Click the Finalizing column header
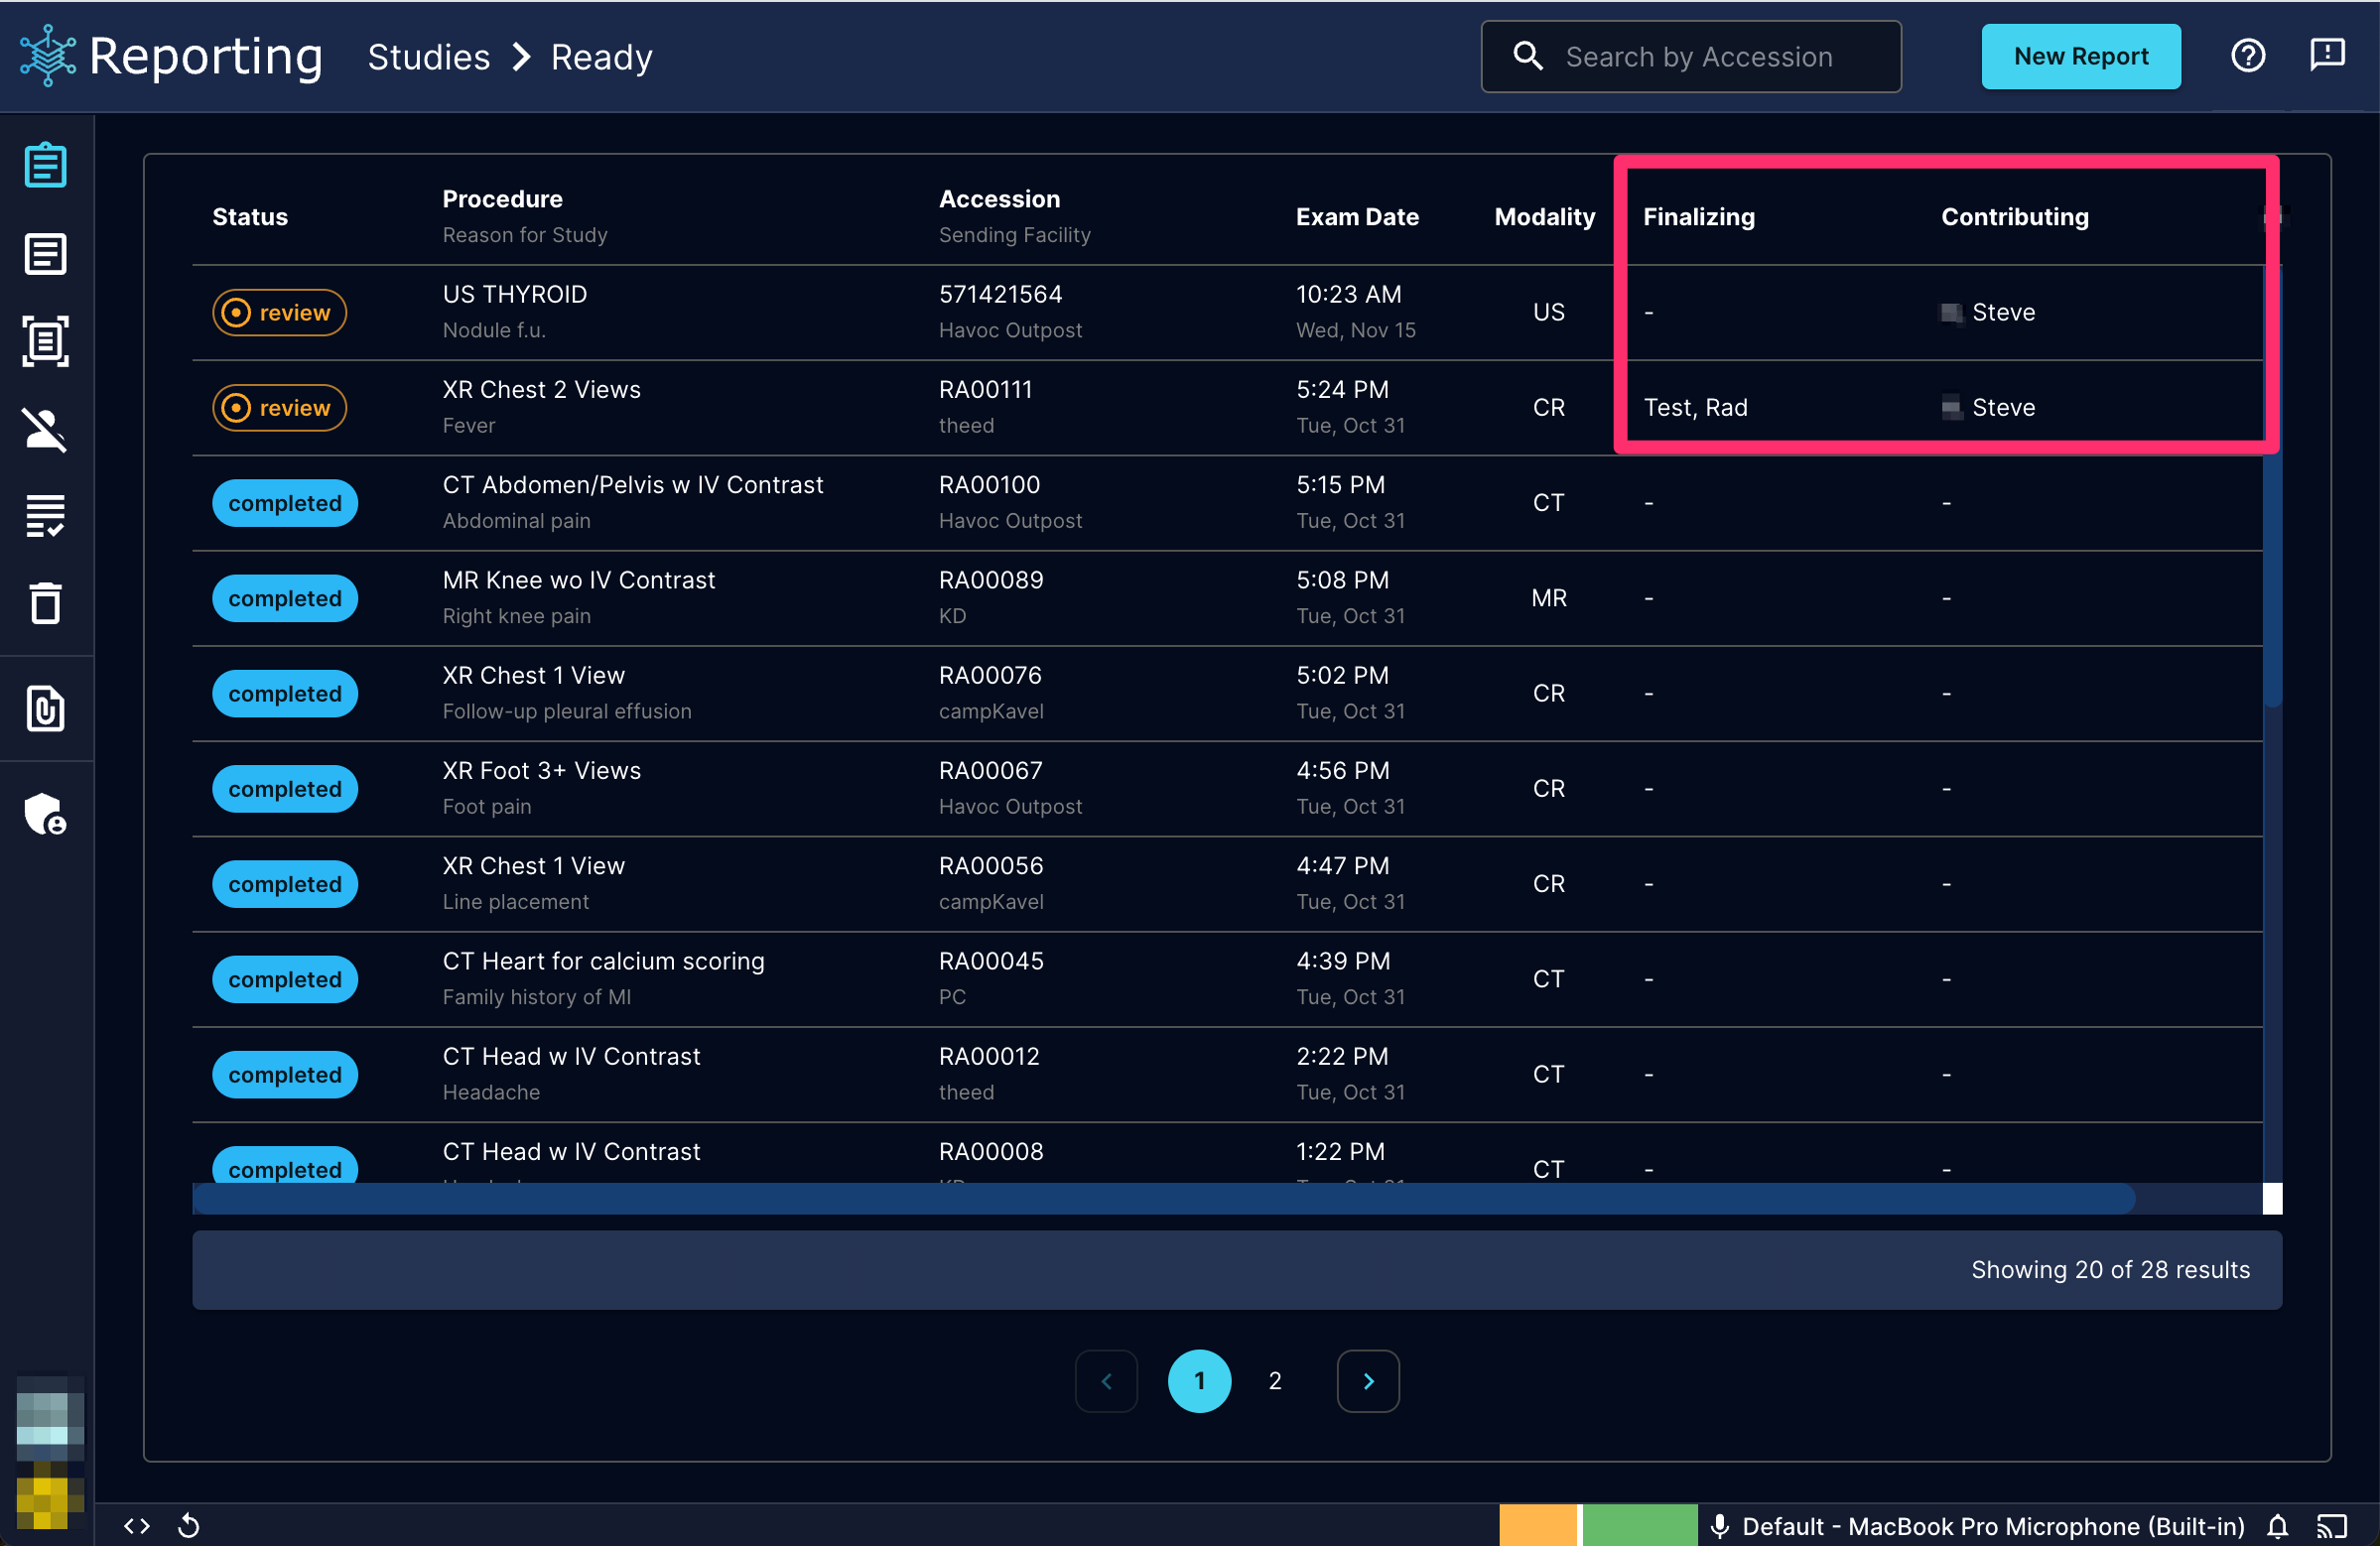 point(1699,217)
